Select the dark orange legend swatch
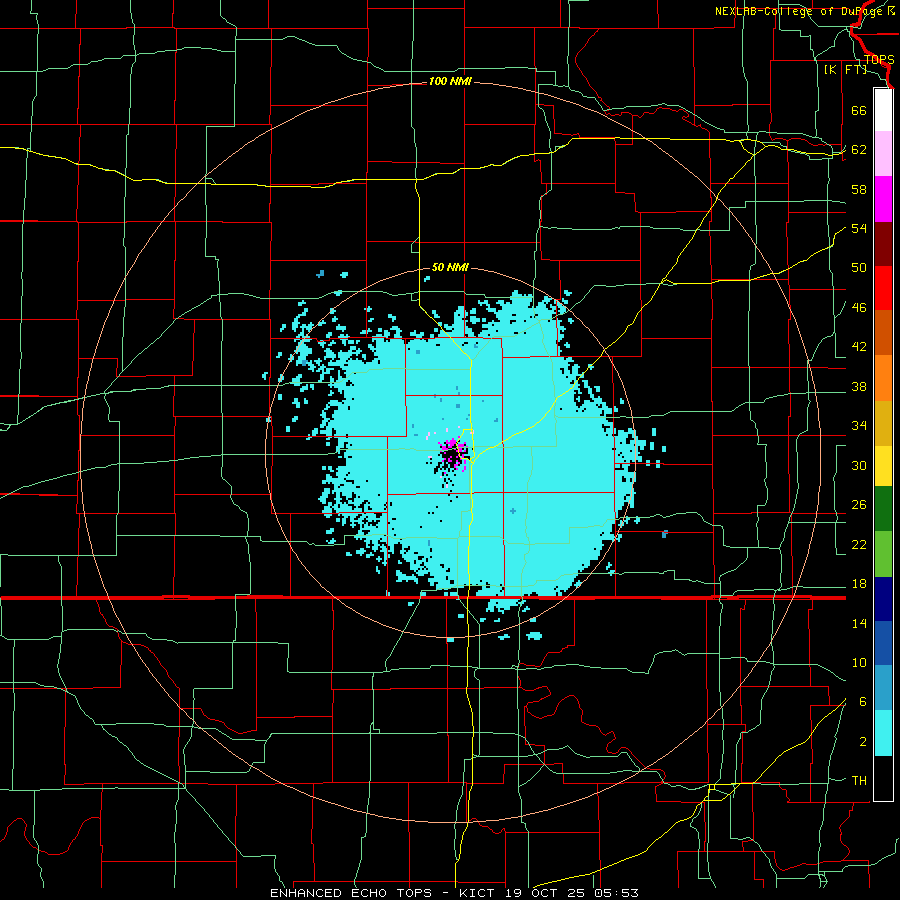 point(883,333)
